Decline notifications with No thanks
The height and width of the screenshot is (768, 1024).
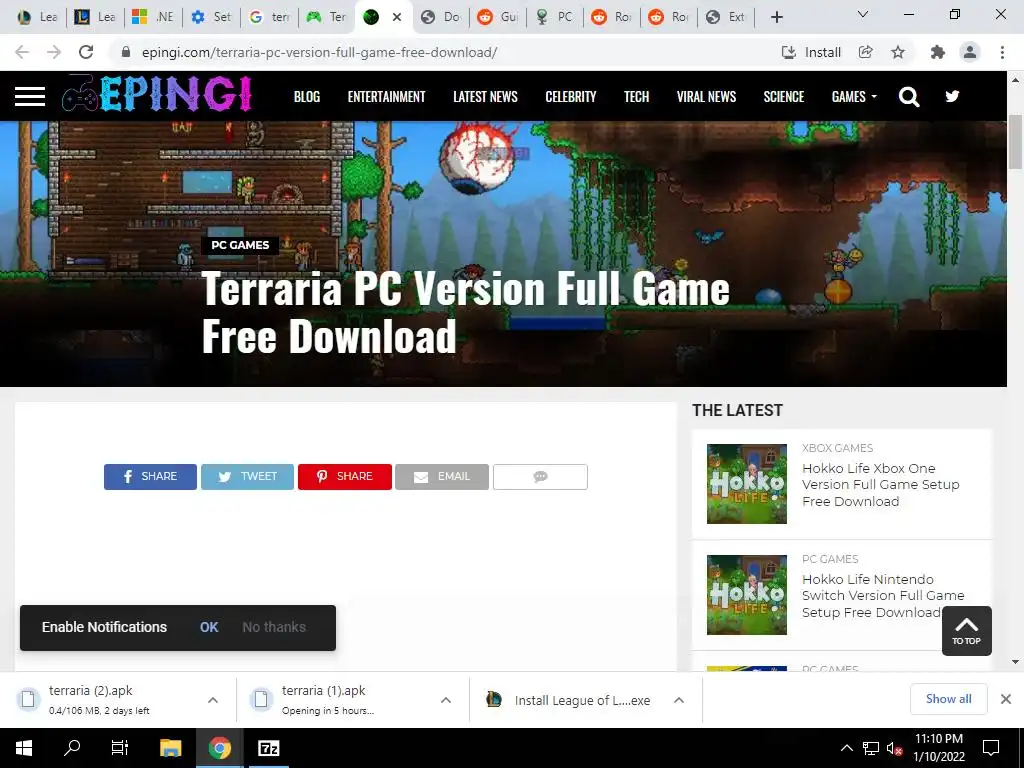pos(274,627)
